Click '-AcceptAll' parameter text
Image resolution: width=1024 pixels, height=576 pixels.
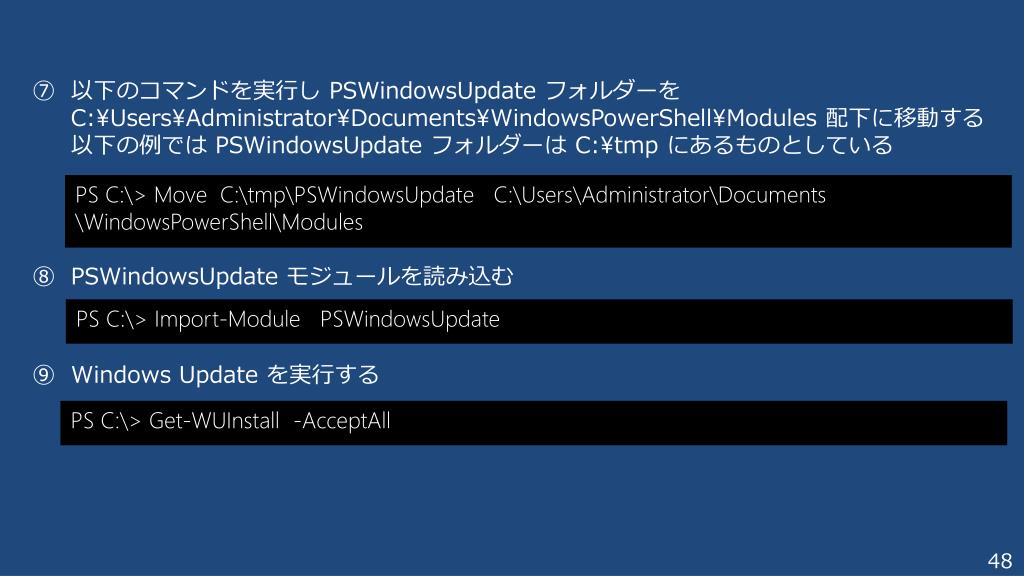click(342, 421)
